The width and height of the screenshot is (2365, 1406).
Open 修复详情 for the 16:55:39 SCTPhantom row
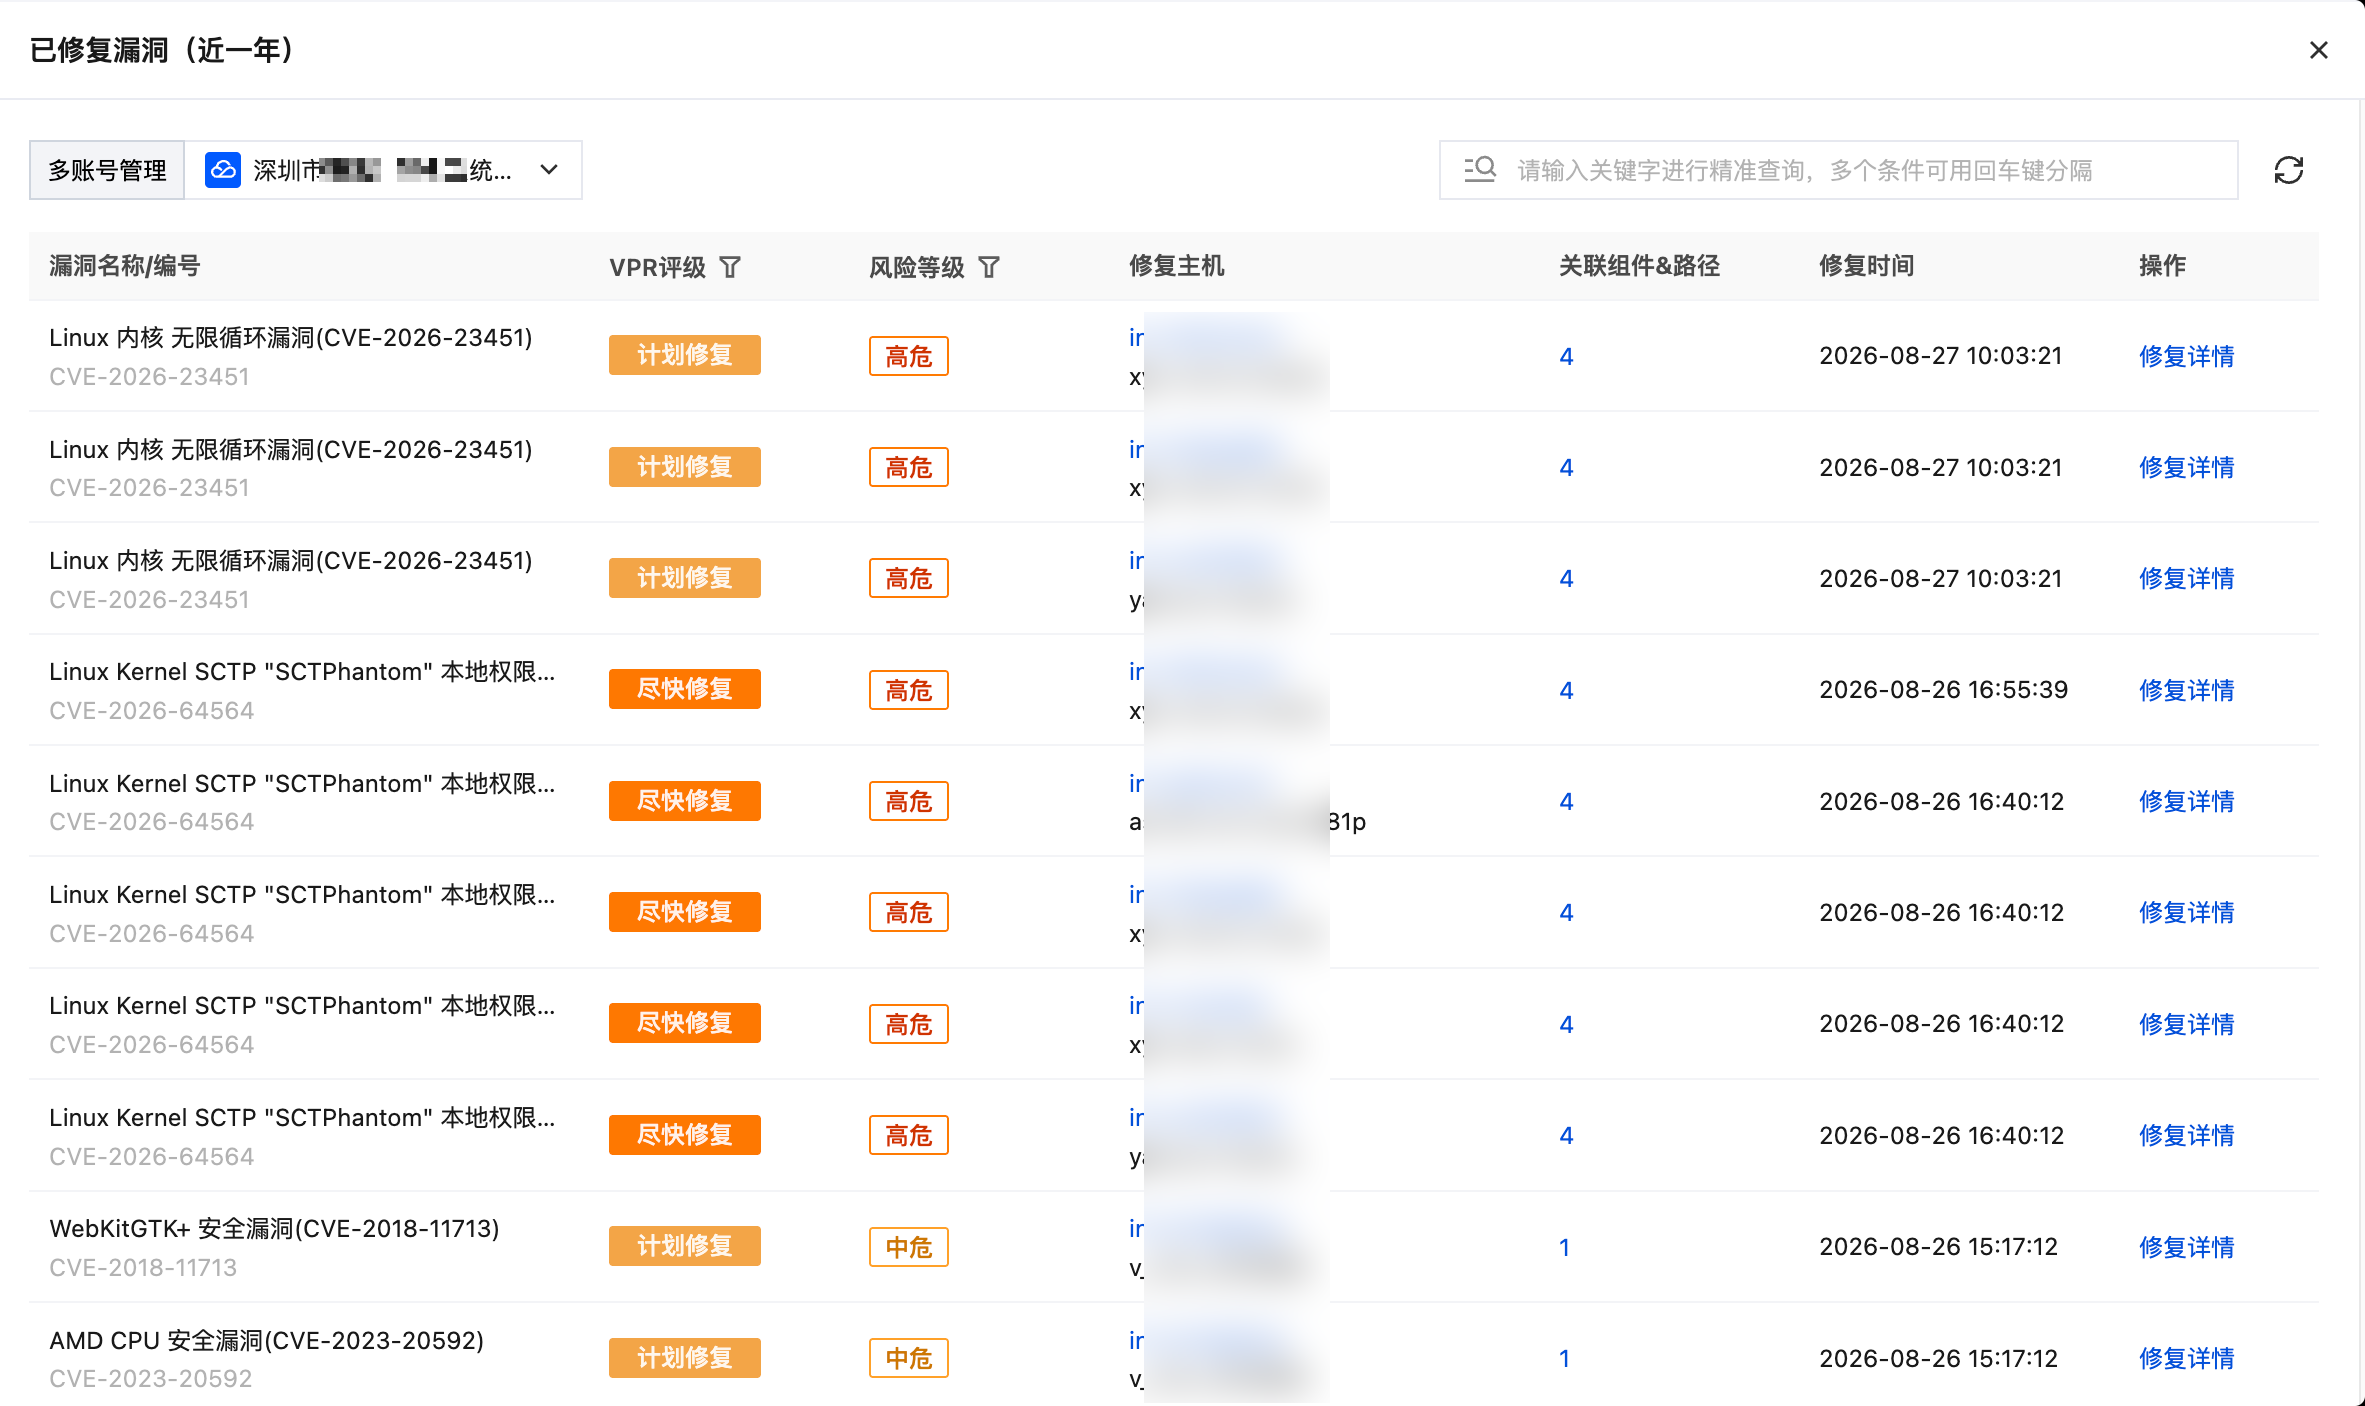tap(2186, 690)
